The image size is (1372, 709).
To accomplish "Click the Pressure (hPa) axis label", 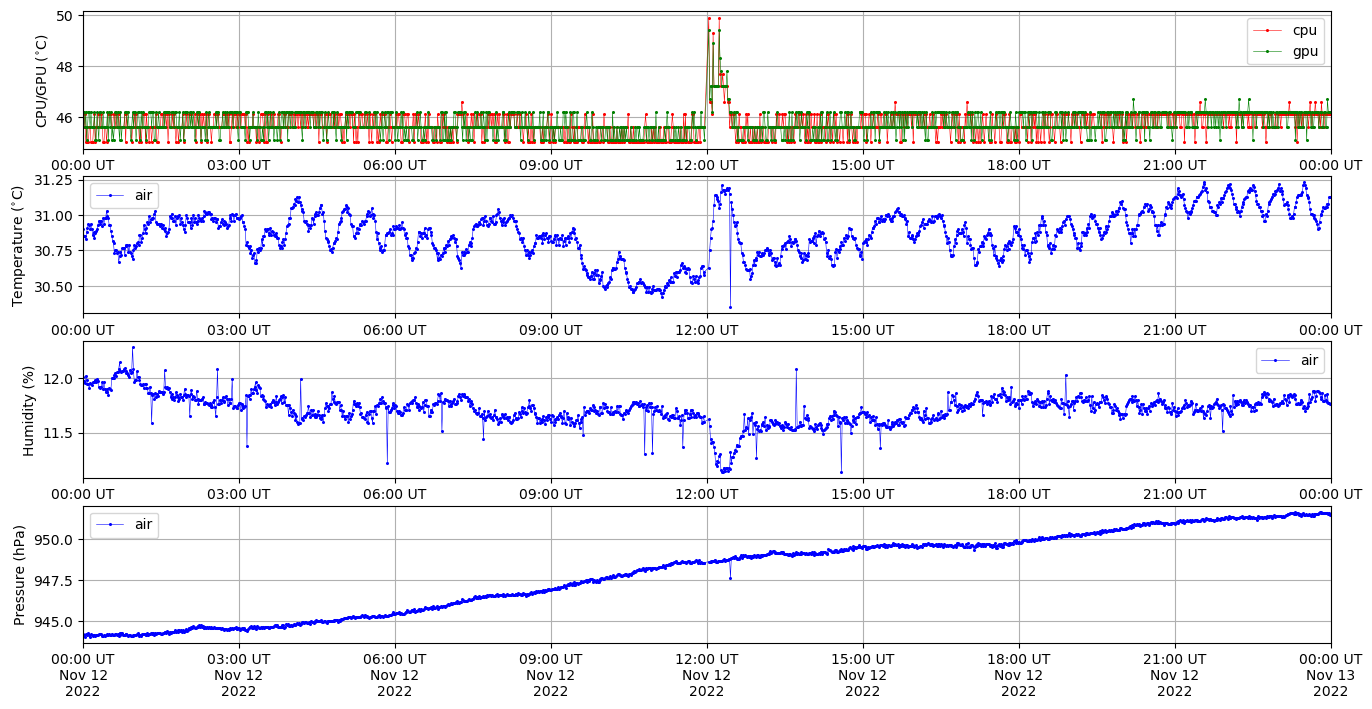I will (x=20, y=574).
